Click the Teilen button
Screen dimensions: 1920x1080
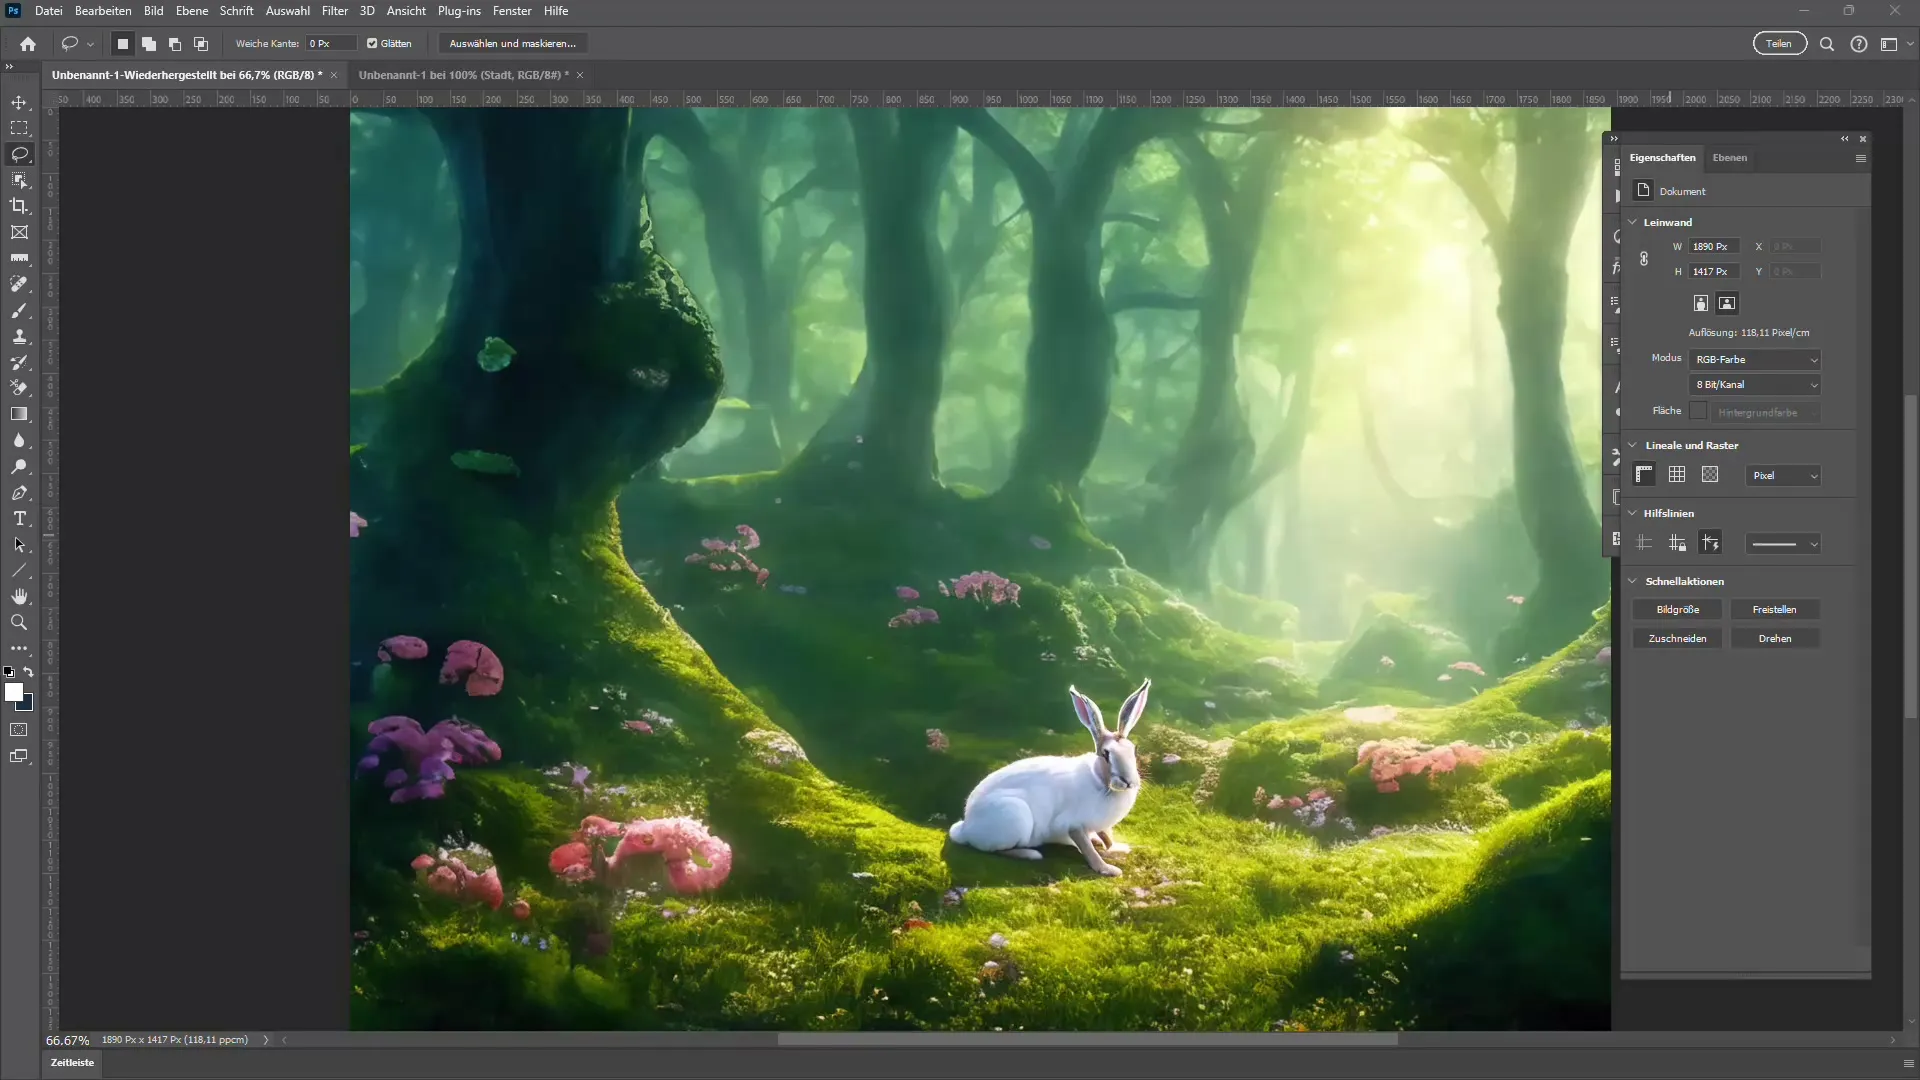[x=1779, y=44]
